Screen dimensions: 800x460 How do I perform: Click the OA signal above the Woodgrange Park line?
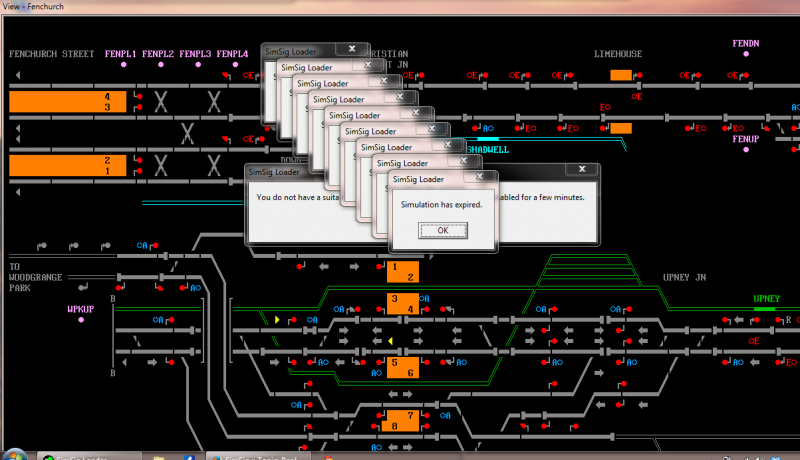point(142,245)
